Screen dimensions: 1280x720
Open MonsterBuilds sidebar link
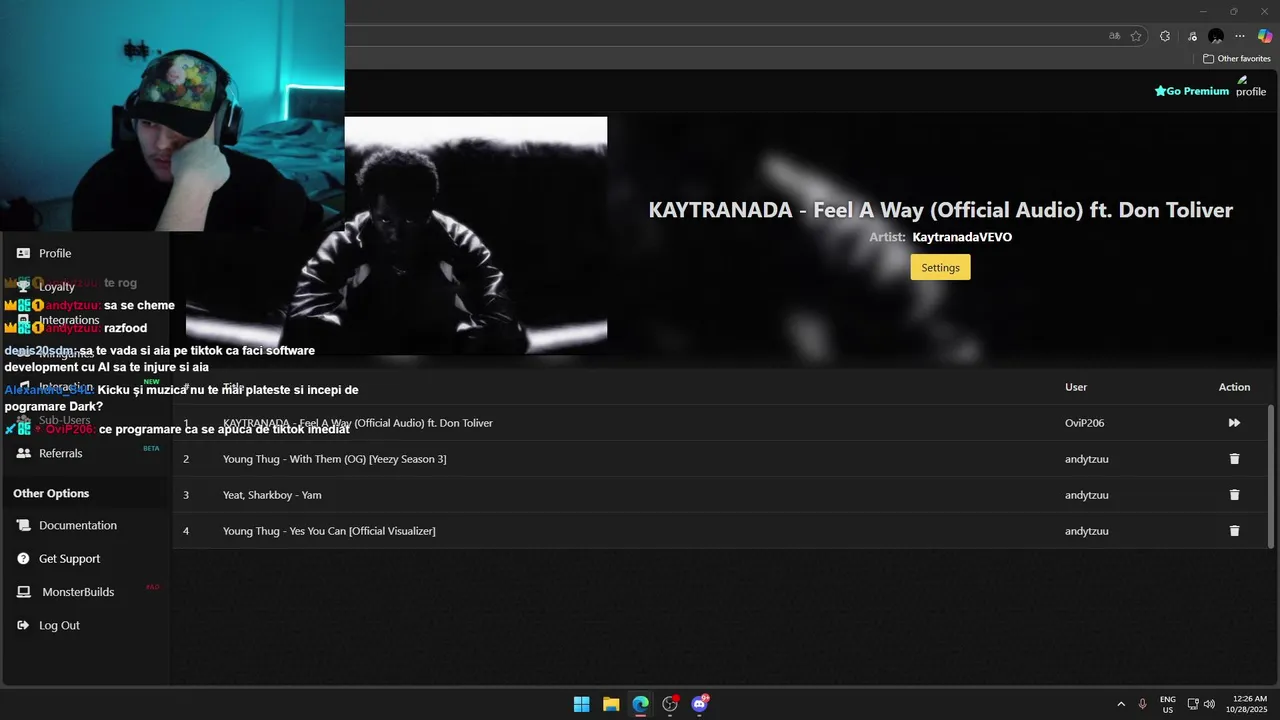coord(78,592)
